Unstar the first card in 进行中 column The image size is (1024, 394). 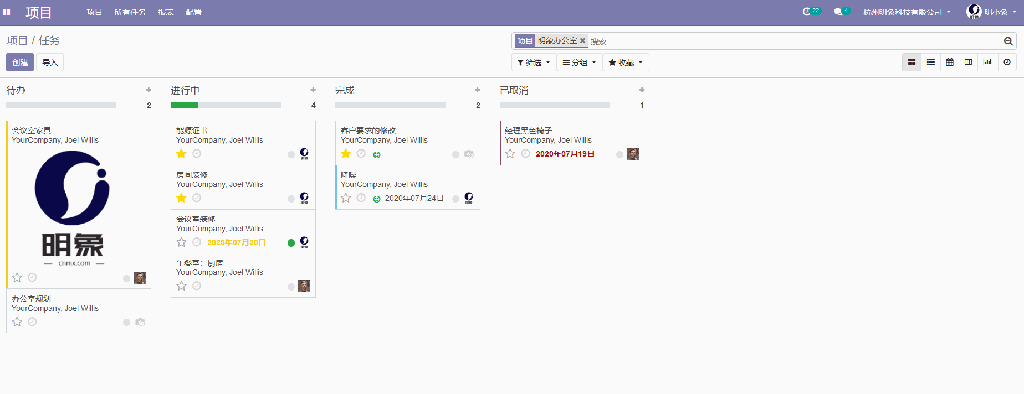pyautogui.click(x=182, y=154)
